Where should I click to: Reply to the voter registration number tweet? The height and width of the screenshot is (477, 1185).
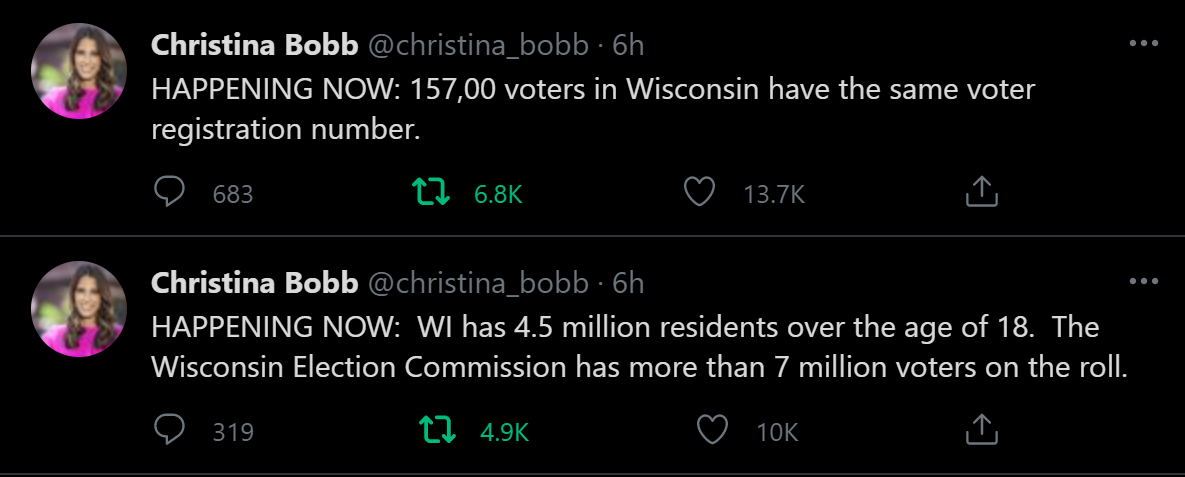coord(171,193)
